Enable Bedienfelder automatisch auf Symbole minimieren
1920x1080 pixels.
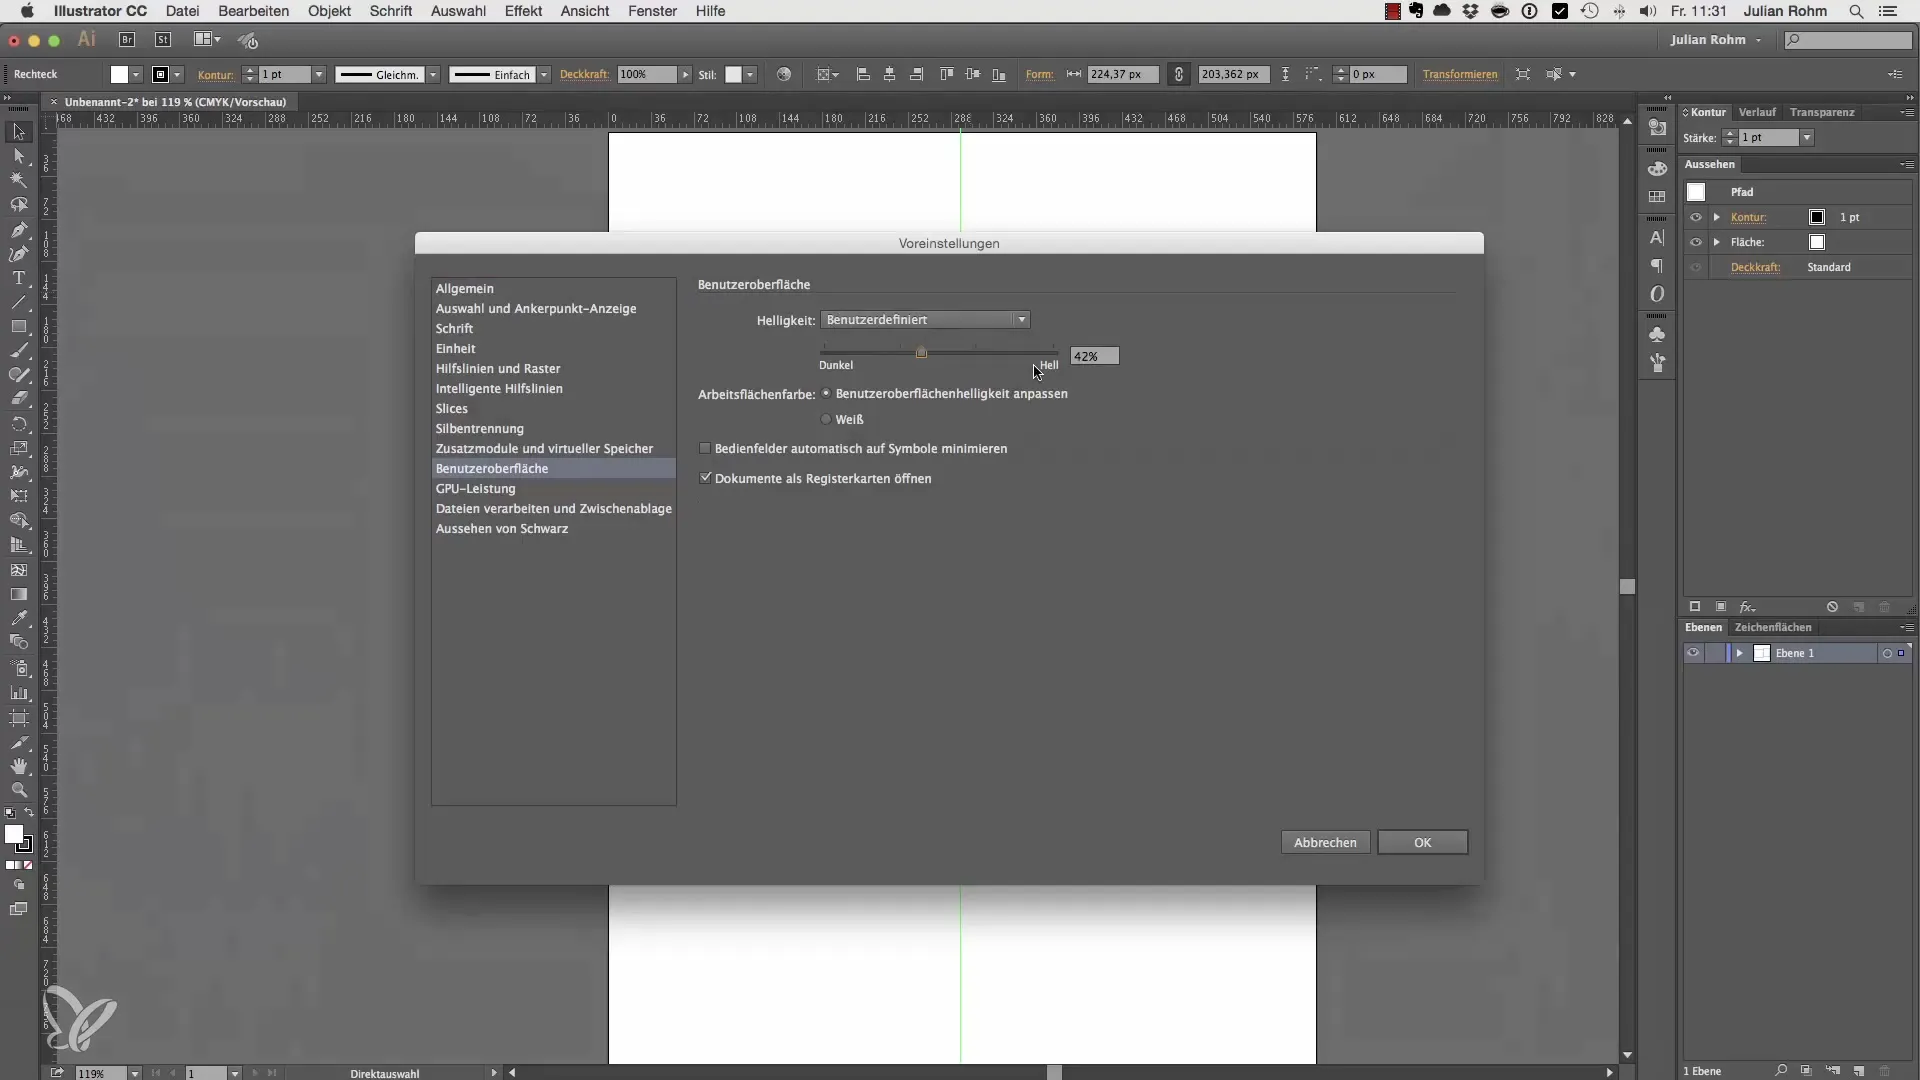705,448
